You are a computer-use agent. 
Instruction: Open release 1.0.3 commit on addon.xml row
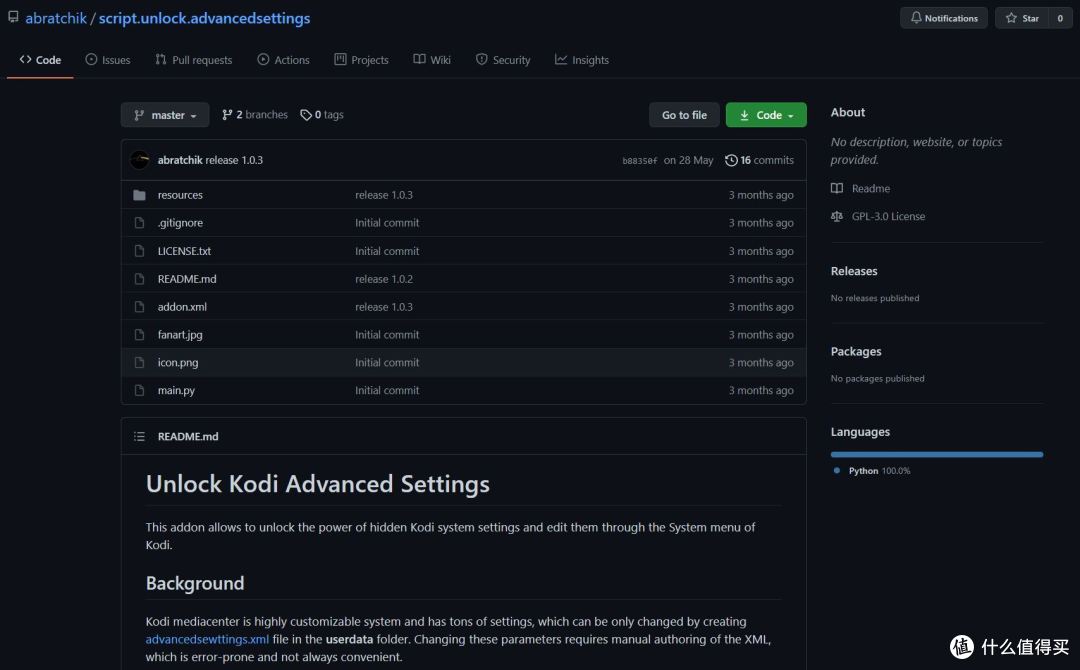point(384,306)
